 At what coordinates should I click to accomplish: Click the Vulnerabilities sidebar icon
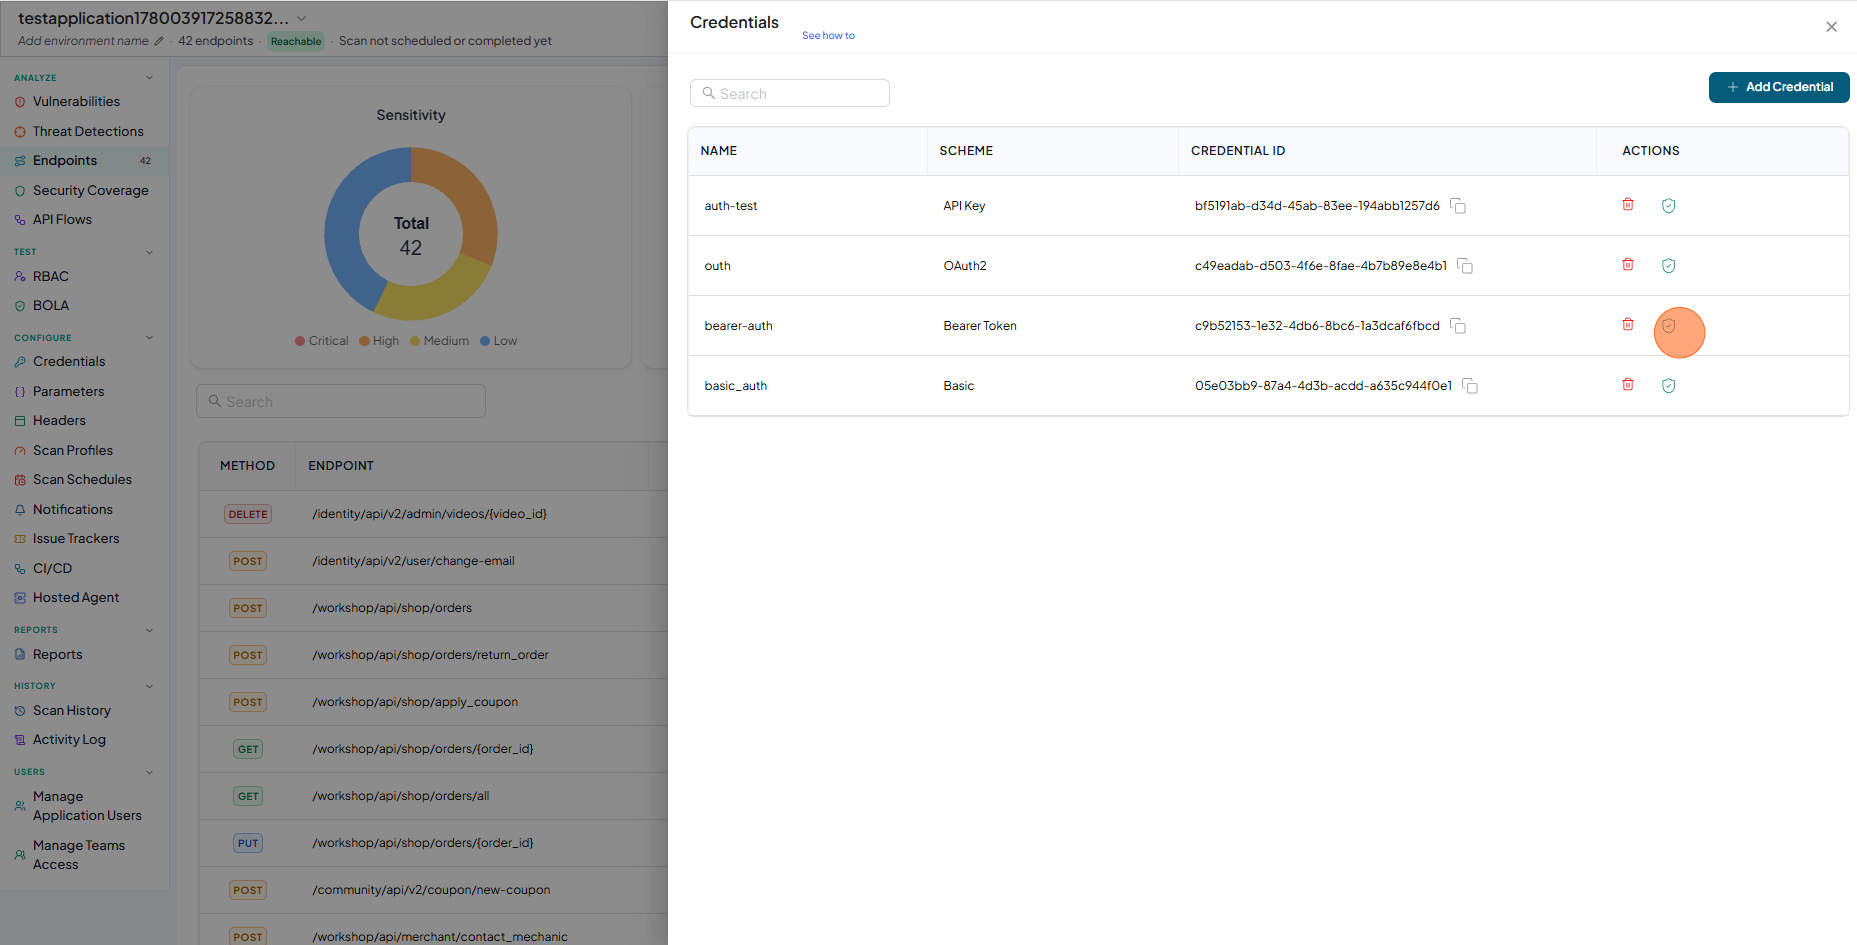tap(20, 102)
